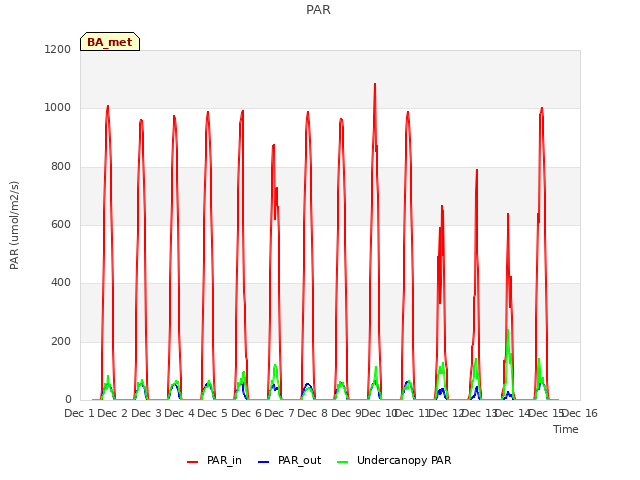
Task: Click the blue PAR_out legend swatch
Action: pos(263,462)
